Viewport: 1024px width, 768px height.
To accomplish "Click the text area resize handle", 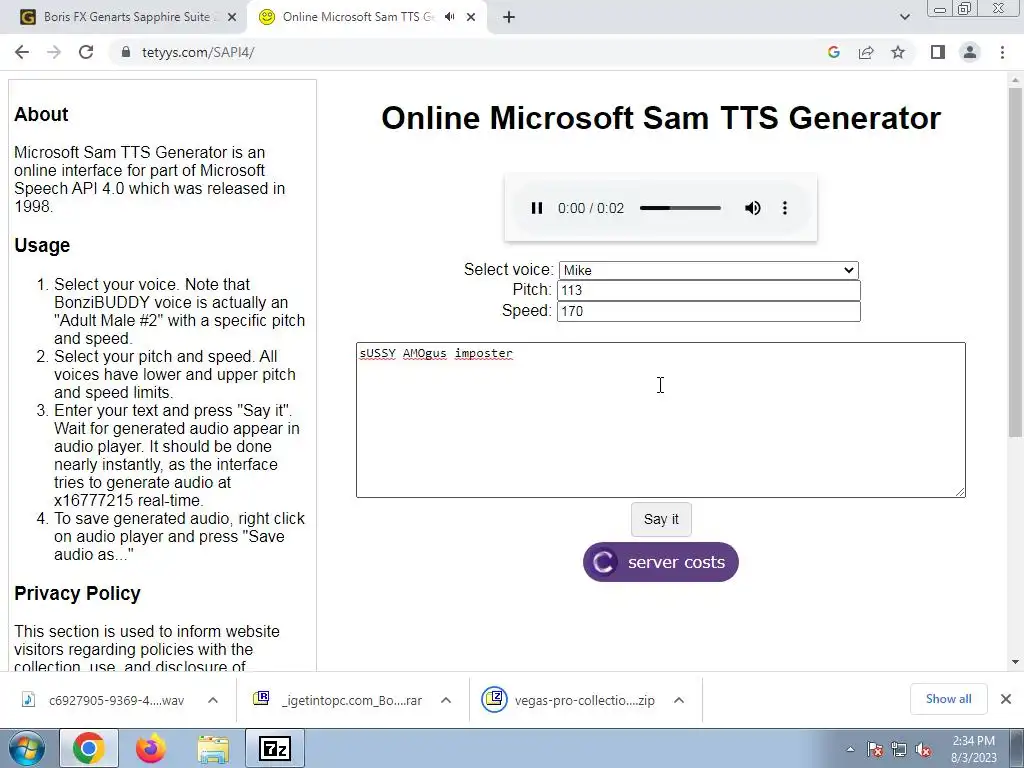I will coord(960,492).
